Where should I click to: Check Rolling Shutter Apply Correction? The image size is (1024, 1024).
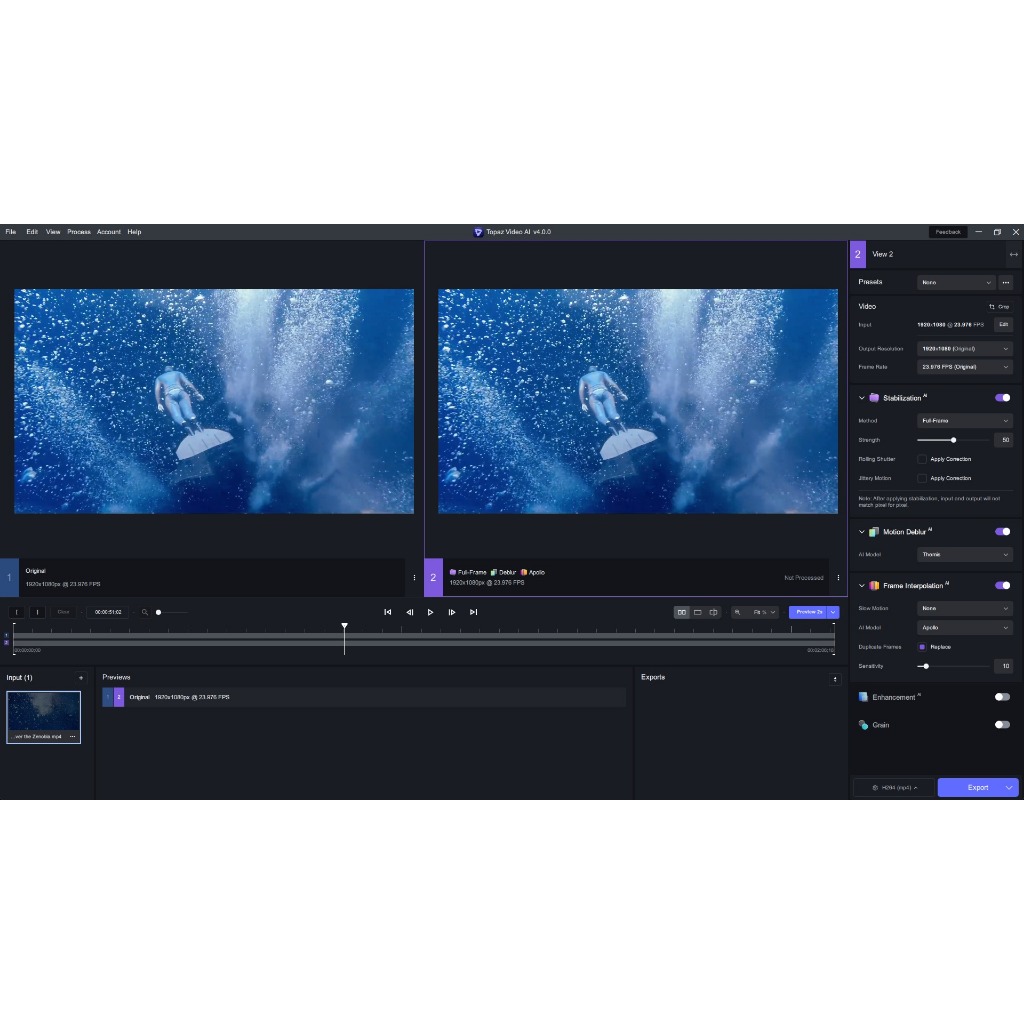click(922, 459)
